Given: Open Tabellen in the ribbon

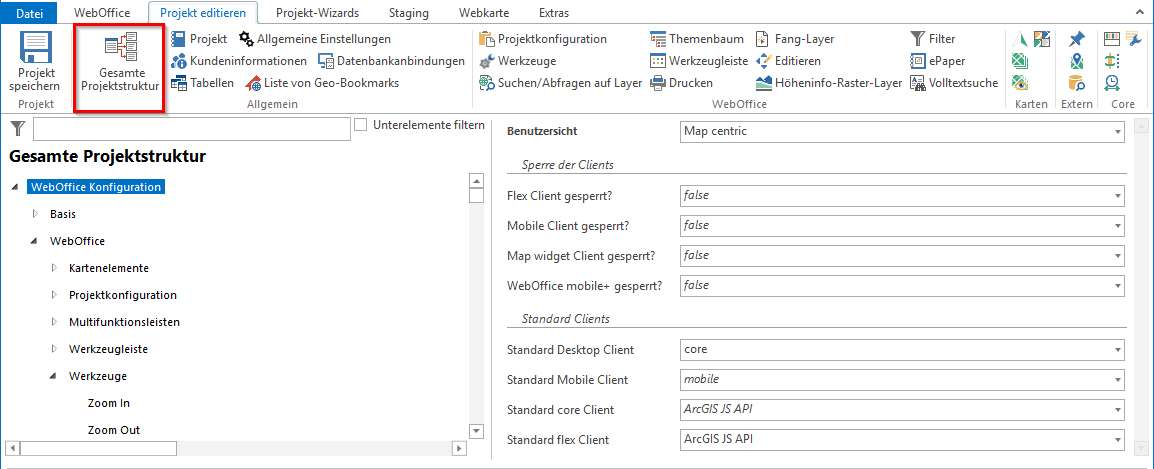Looking at the screenshot, I should point(202,83).
